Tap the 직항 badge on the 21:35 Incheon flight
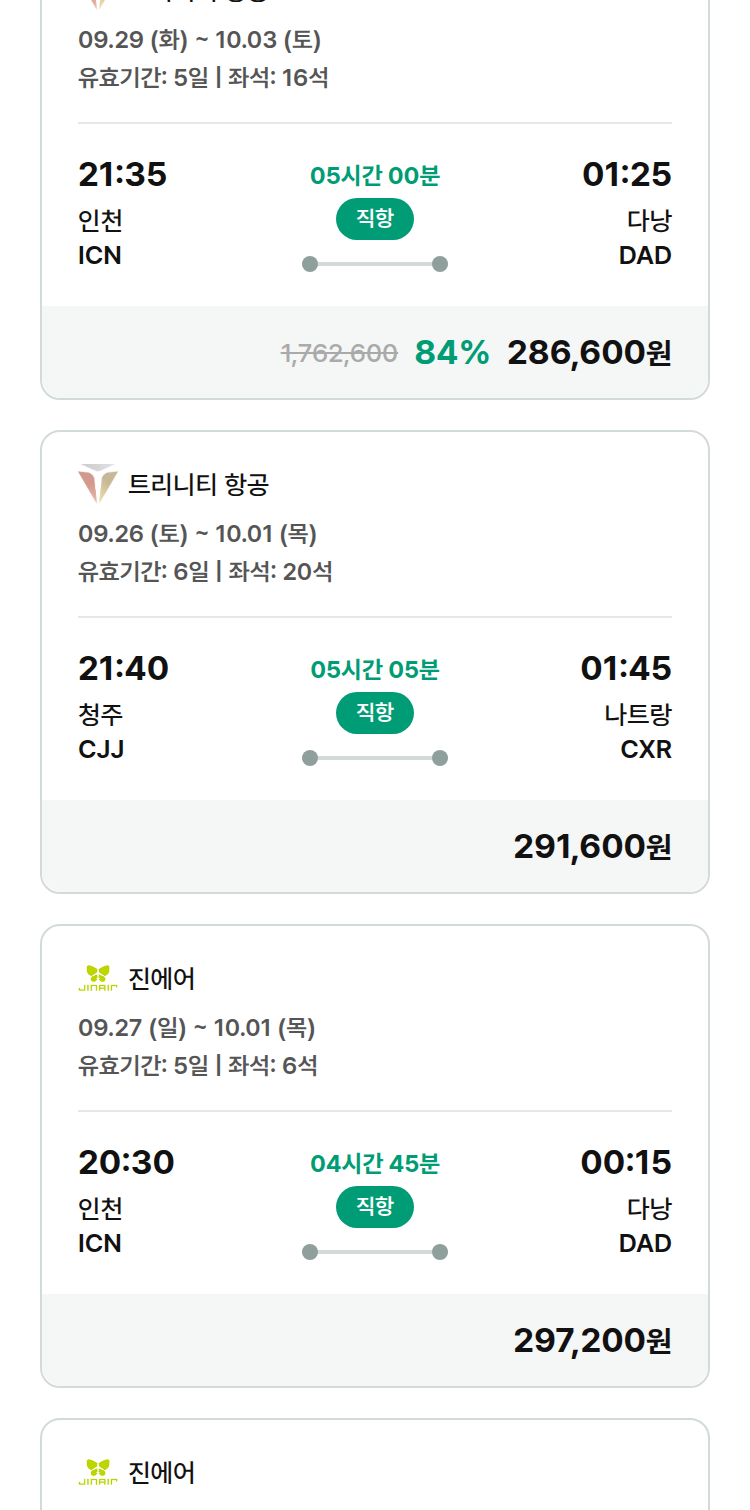The image size is (750, 1510). click(x=375, y=219)
